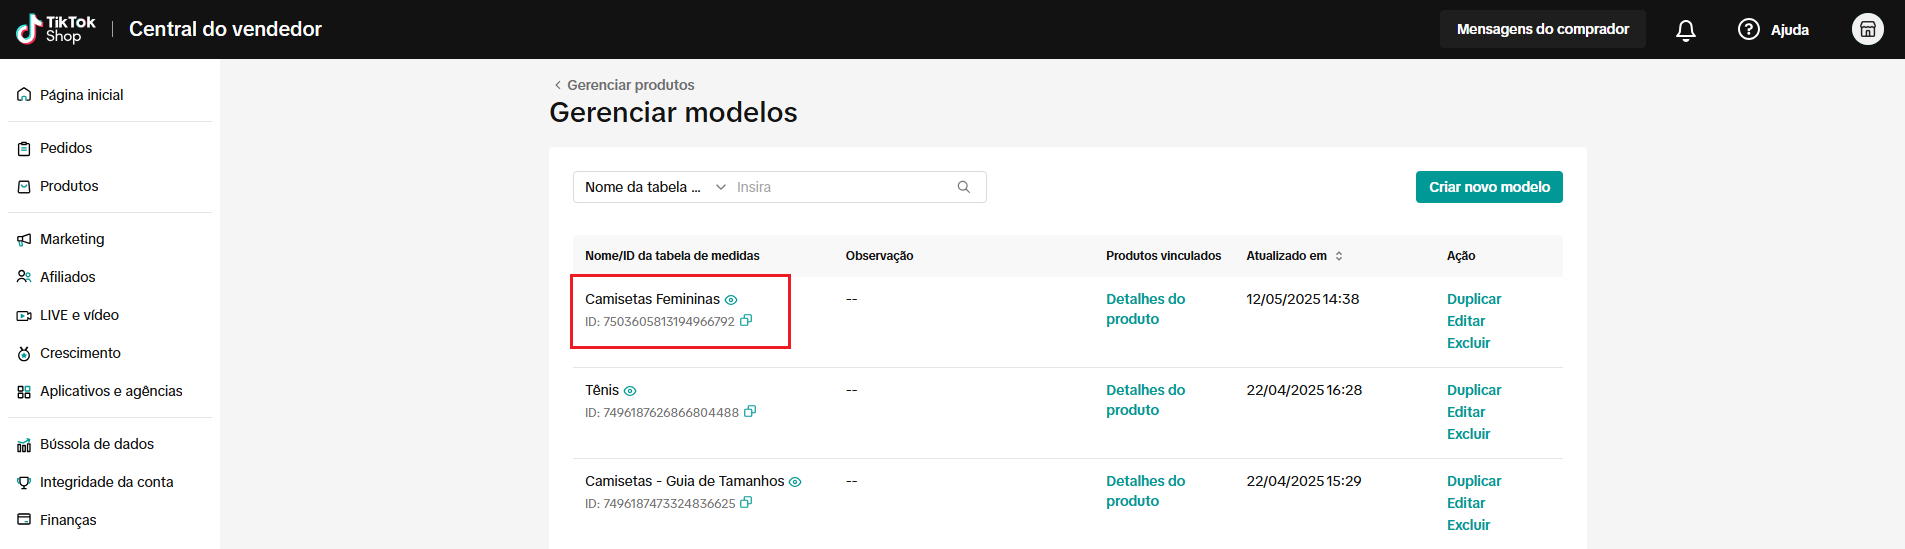
Task: Editar Camisetas - Guia de Tamanhos table
Action: pyautogui.click(x=1466, y=503)
